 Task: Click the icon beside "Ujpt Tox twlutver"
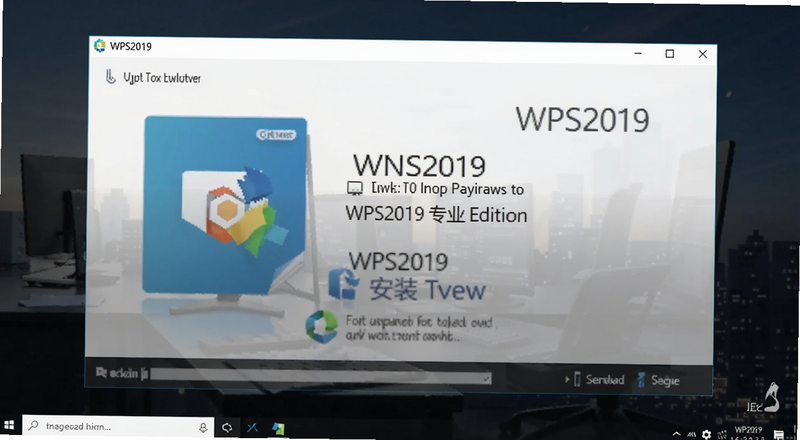[110, 77]
